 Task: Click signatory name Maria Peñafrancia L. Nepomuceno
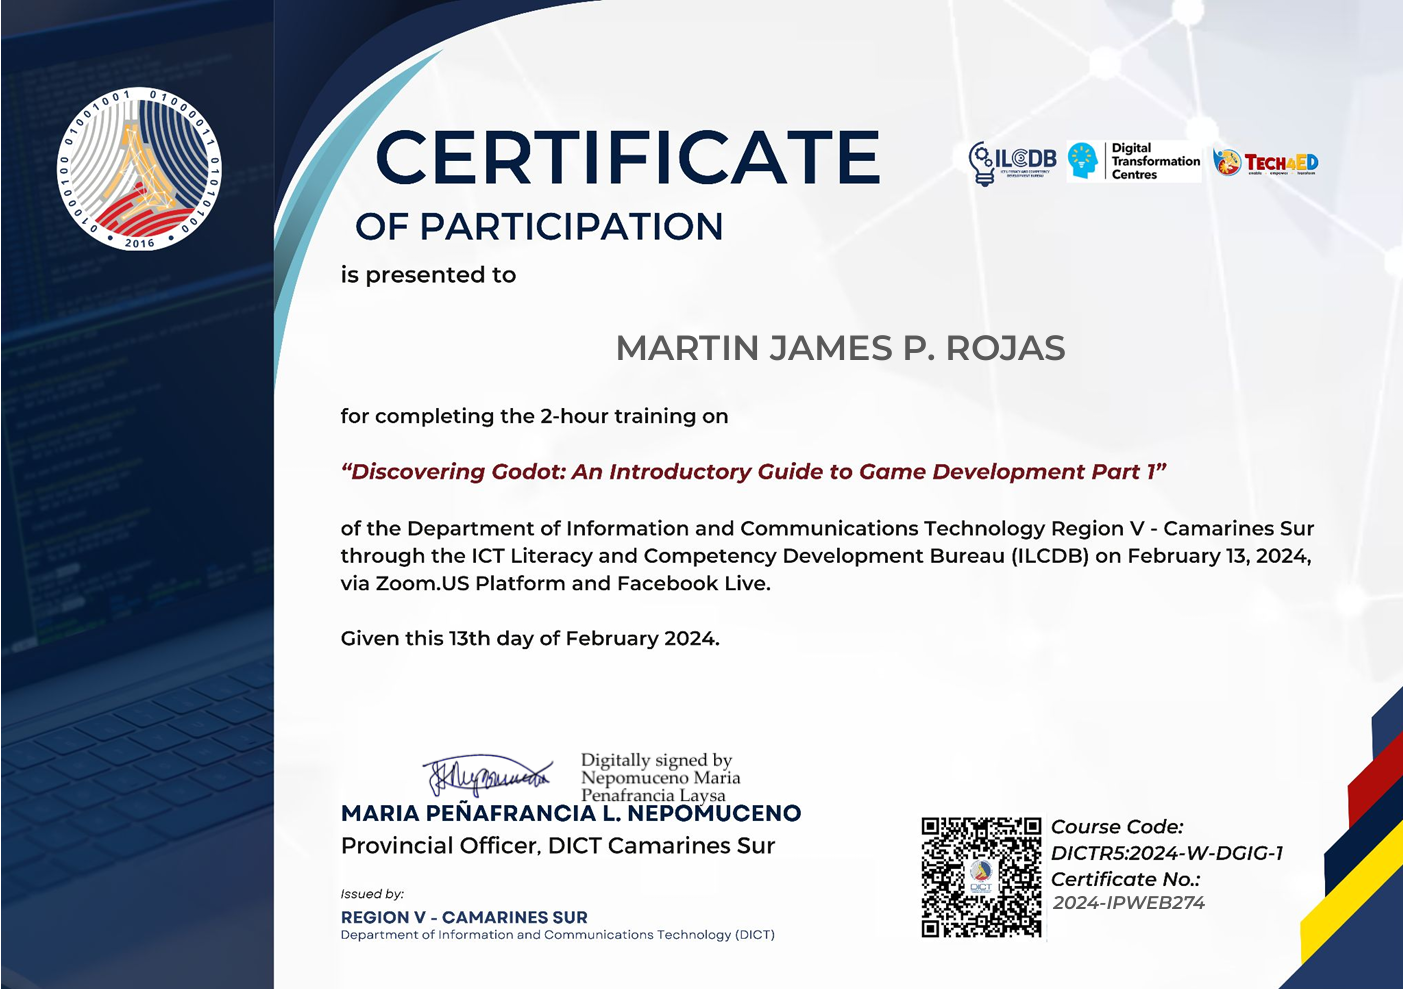(570, 814)
